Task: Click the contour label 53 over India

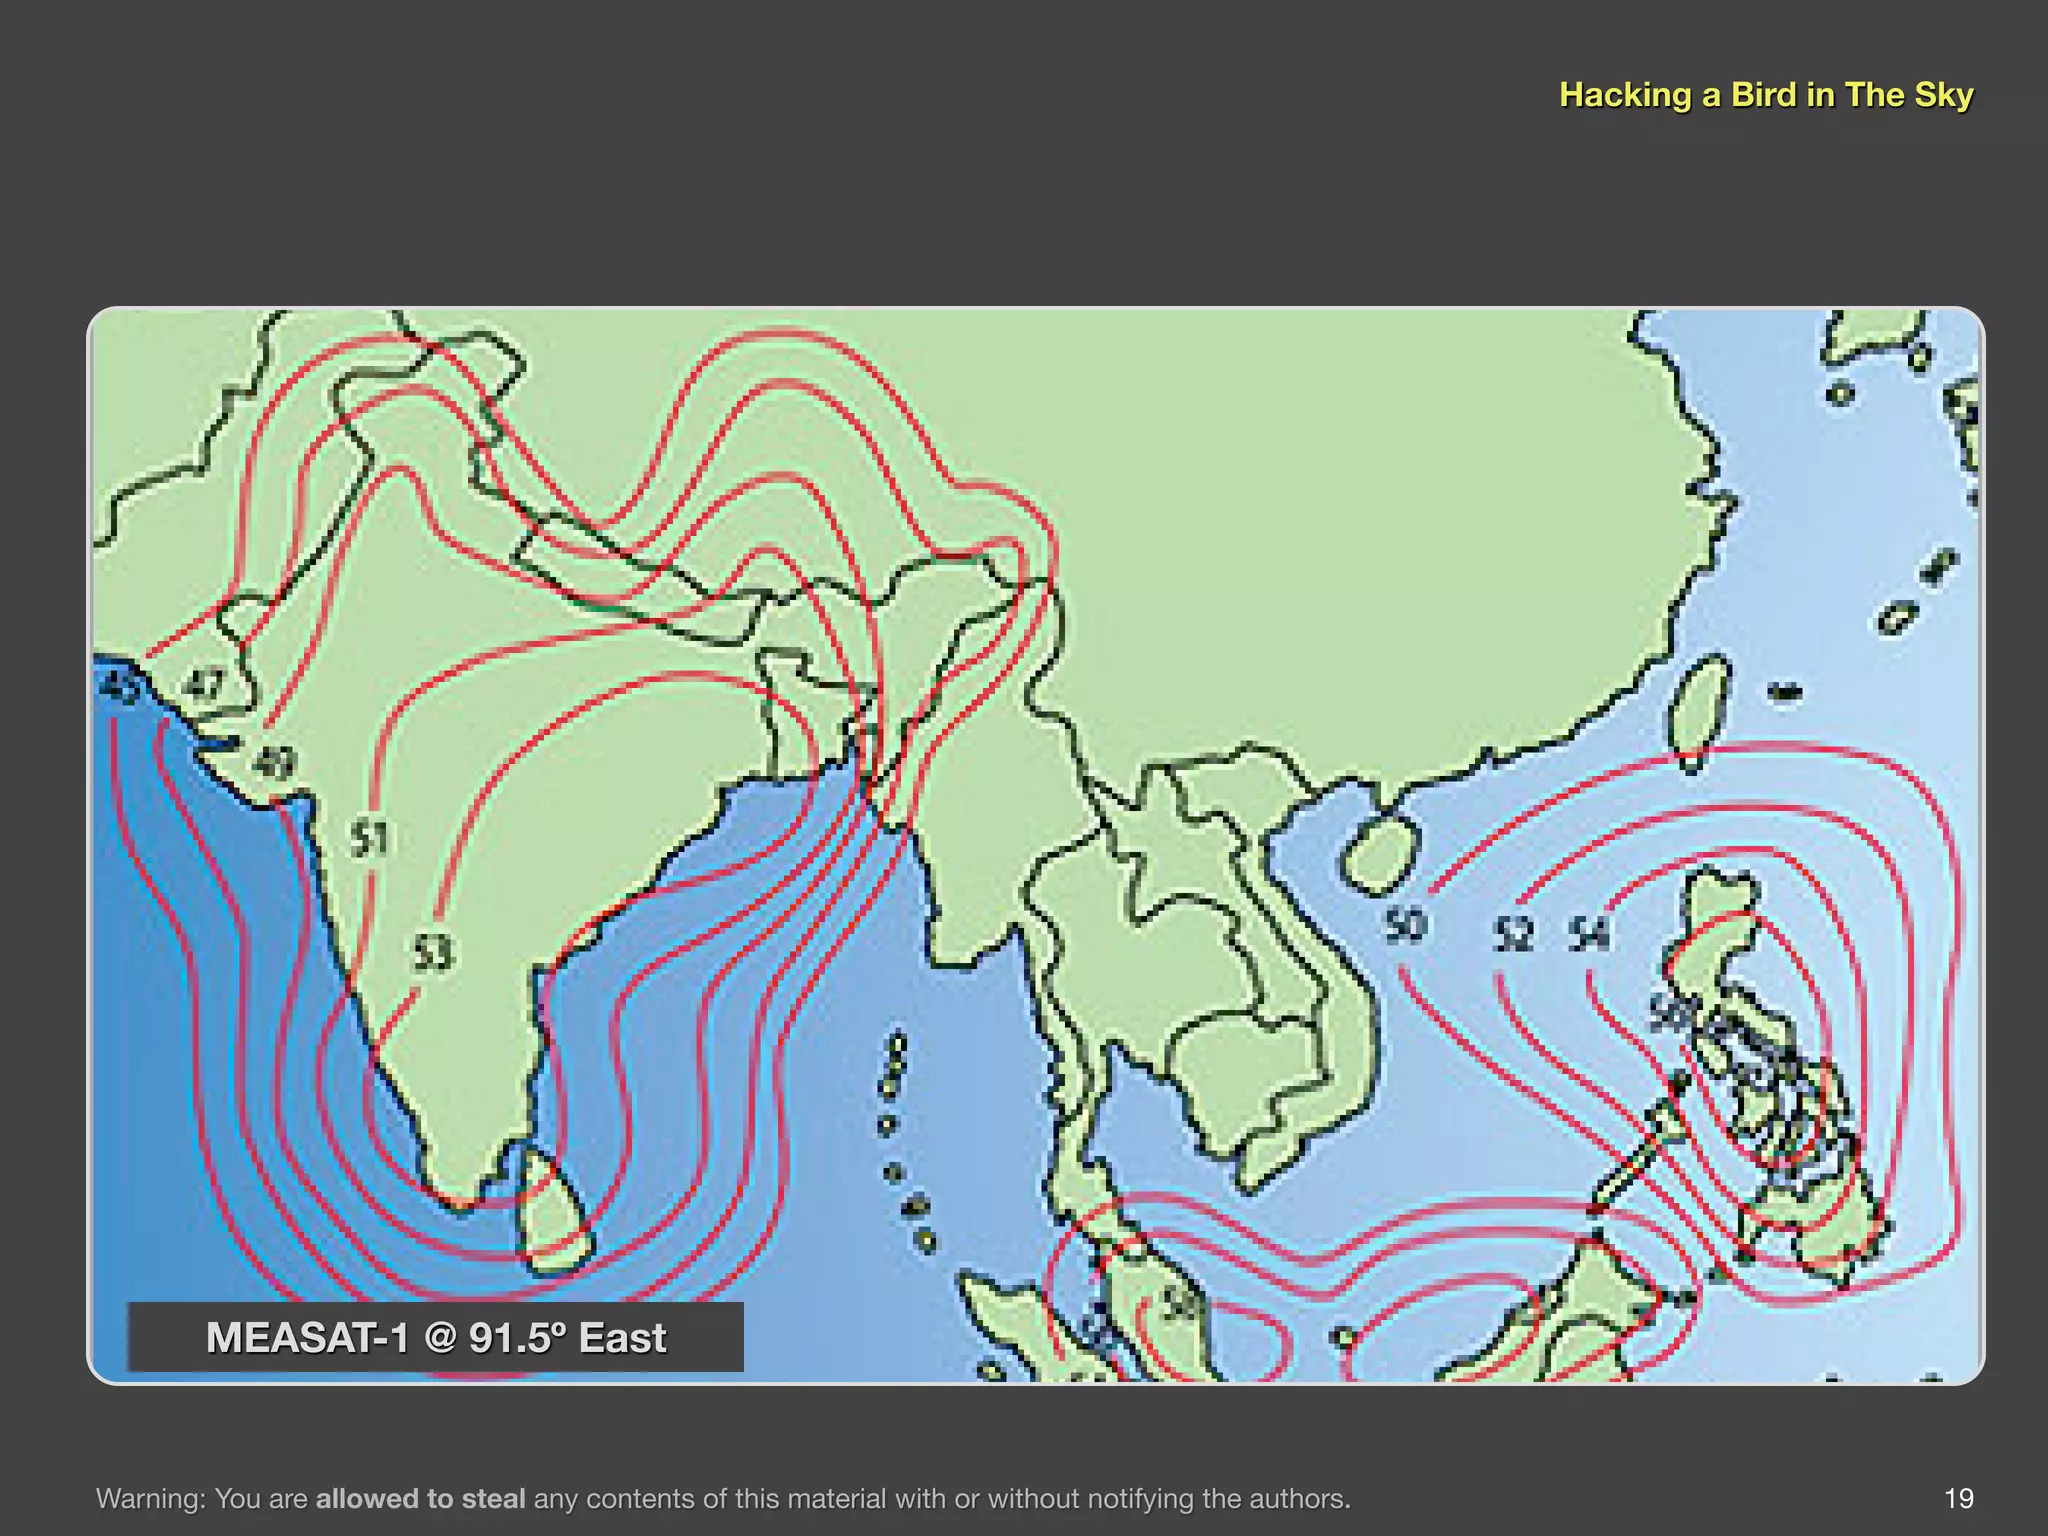Action: pos(434,953)
